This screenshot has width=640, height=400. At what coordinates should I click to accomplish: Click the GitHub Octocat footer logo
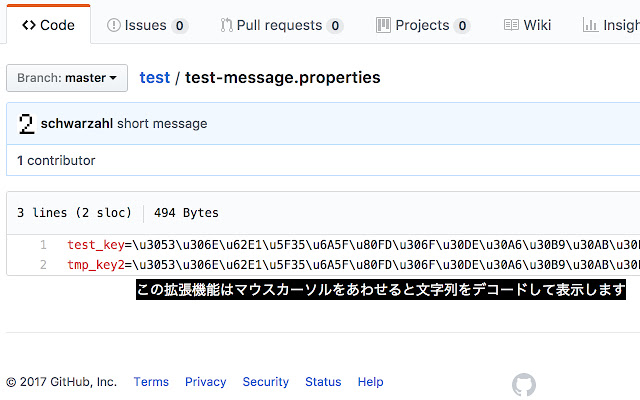point(524,384)
